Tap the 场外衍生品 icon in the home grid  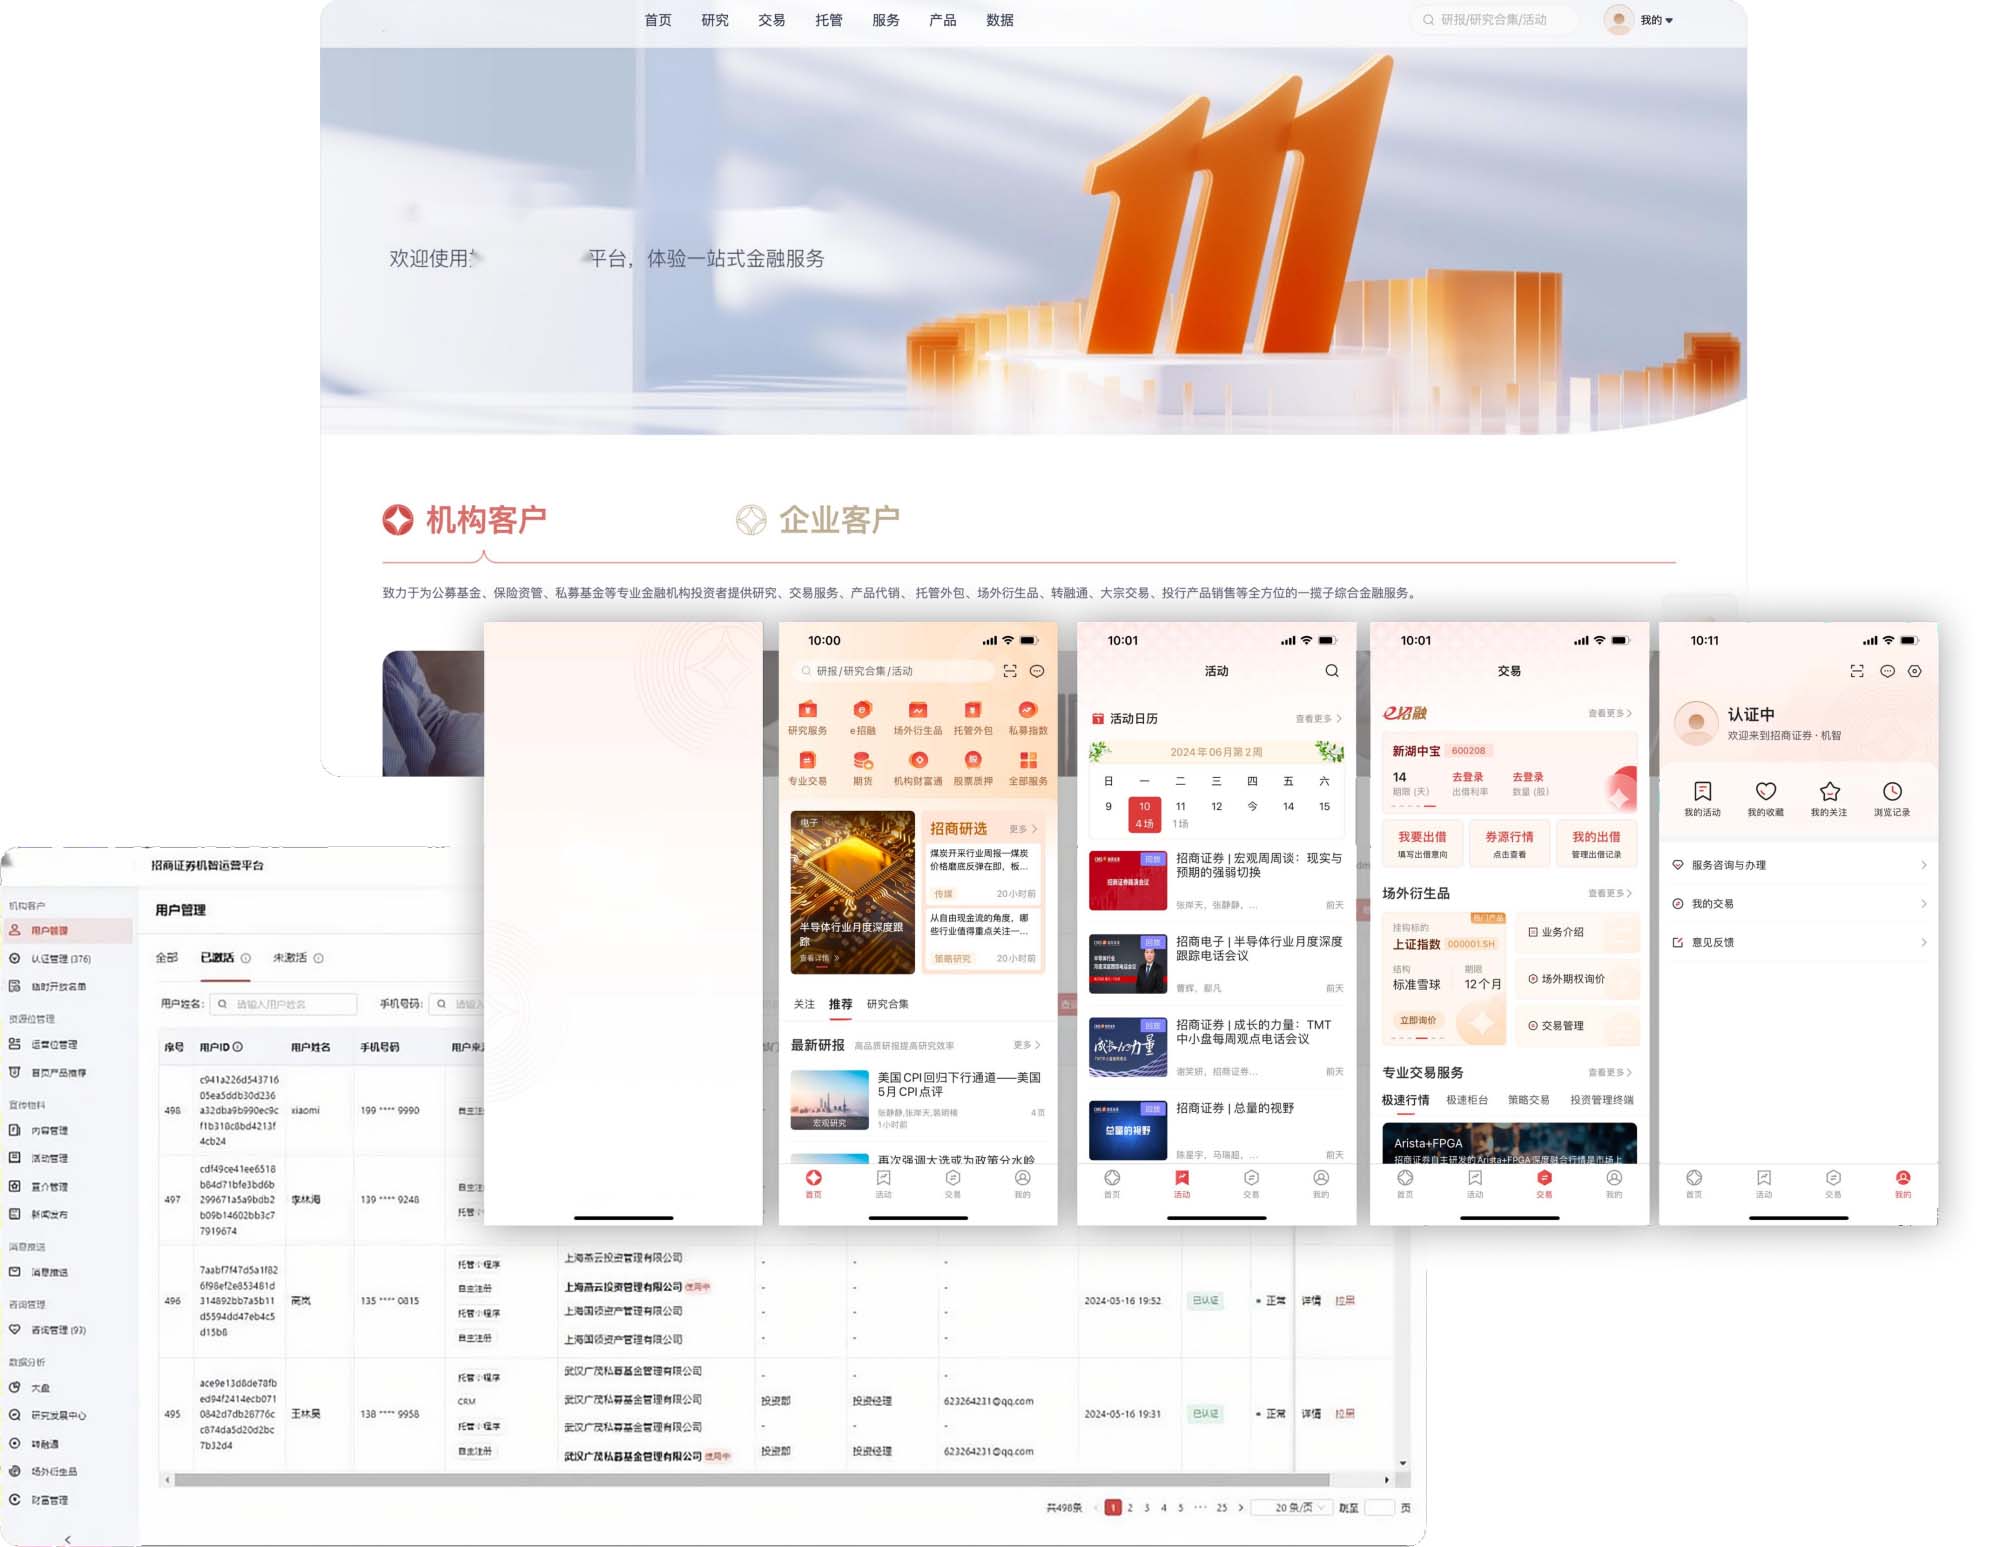918,717
